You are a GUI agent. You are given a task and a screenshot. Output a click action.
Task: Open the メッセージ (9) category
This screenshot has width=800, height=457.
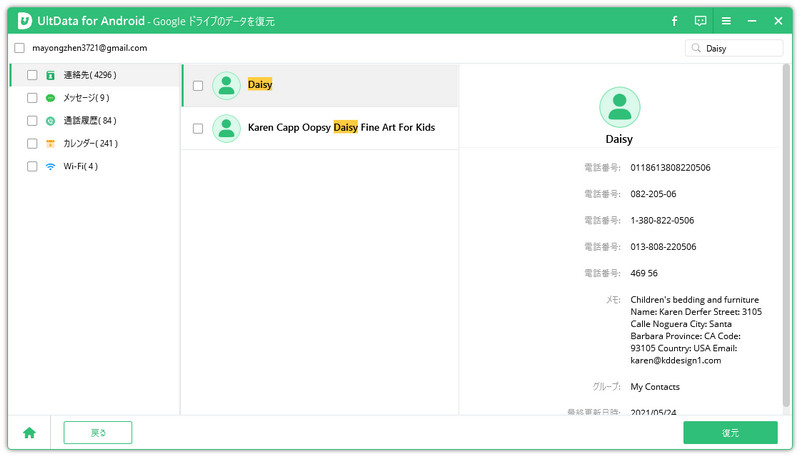[86, 98]
